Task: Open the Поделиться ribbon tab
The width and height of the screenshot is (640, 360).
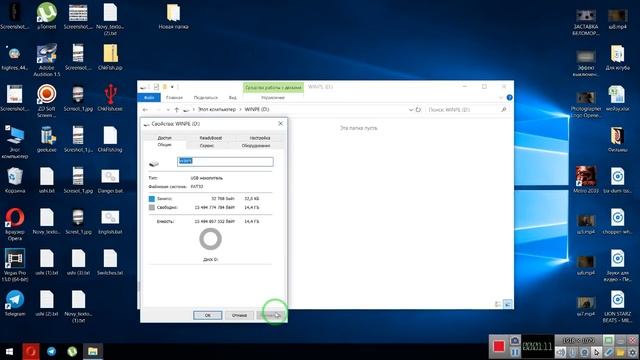Action: (205, 98)
